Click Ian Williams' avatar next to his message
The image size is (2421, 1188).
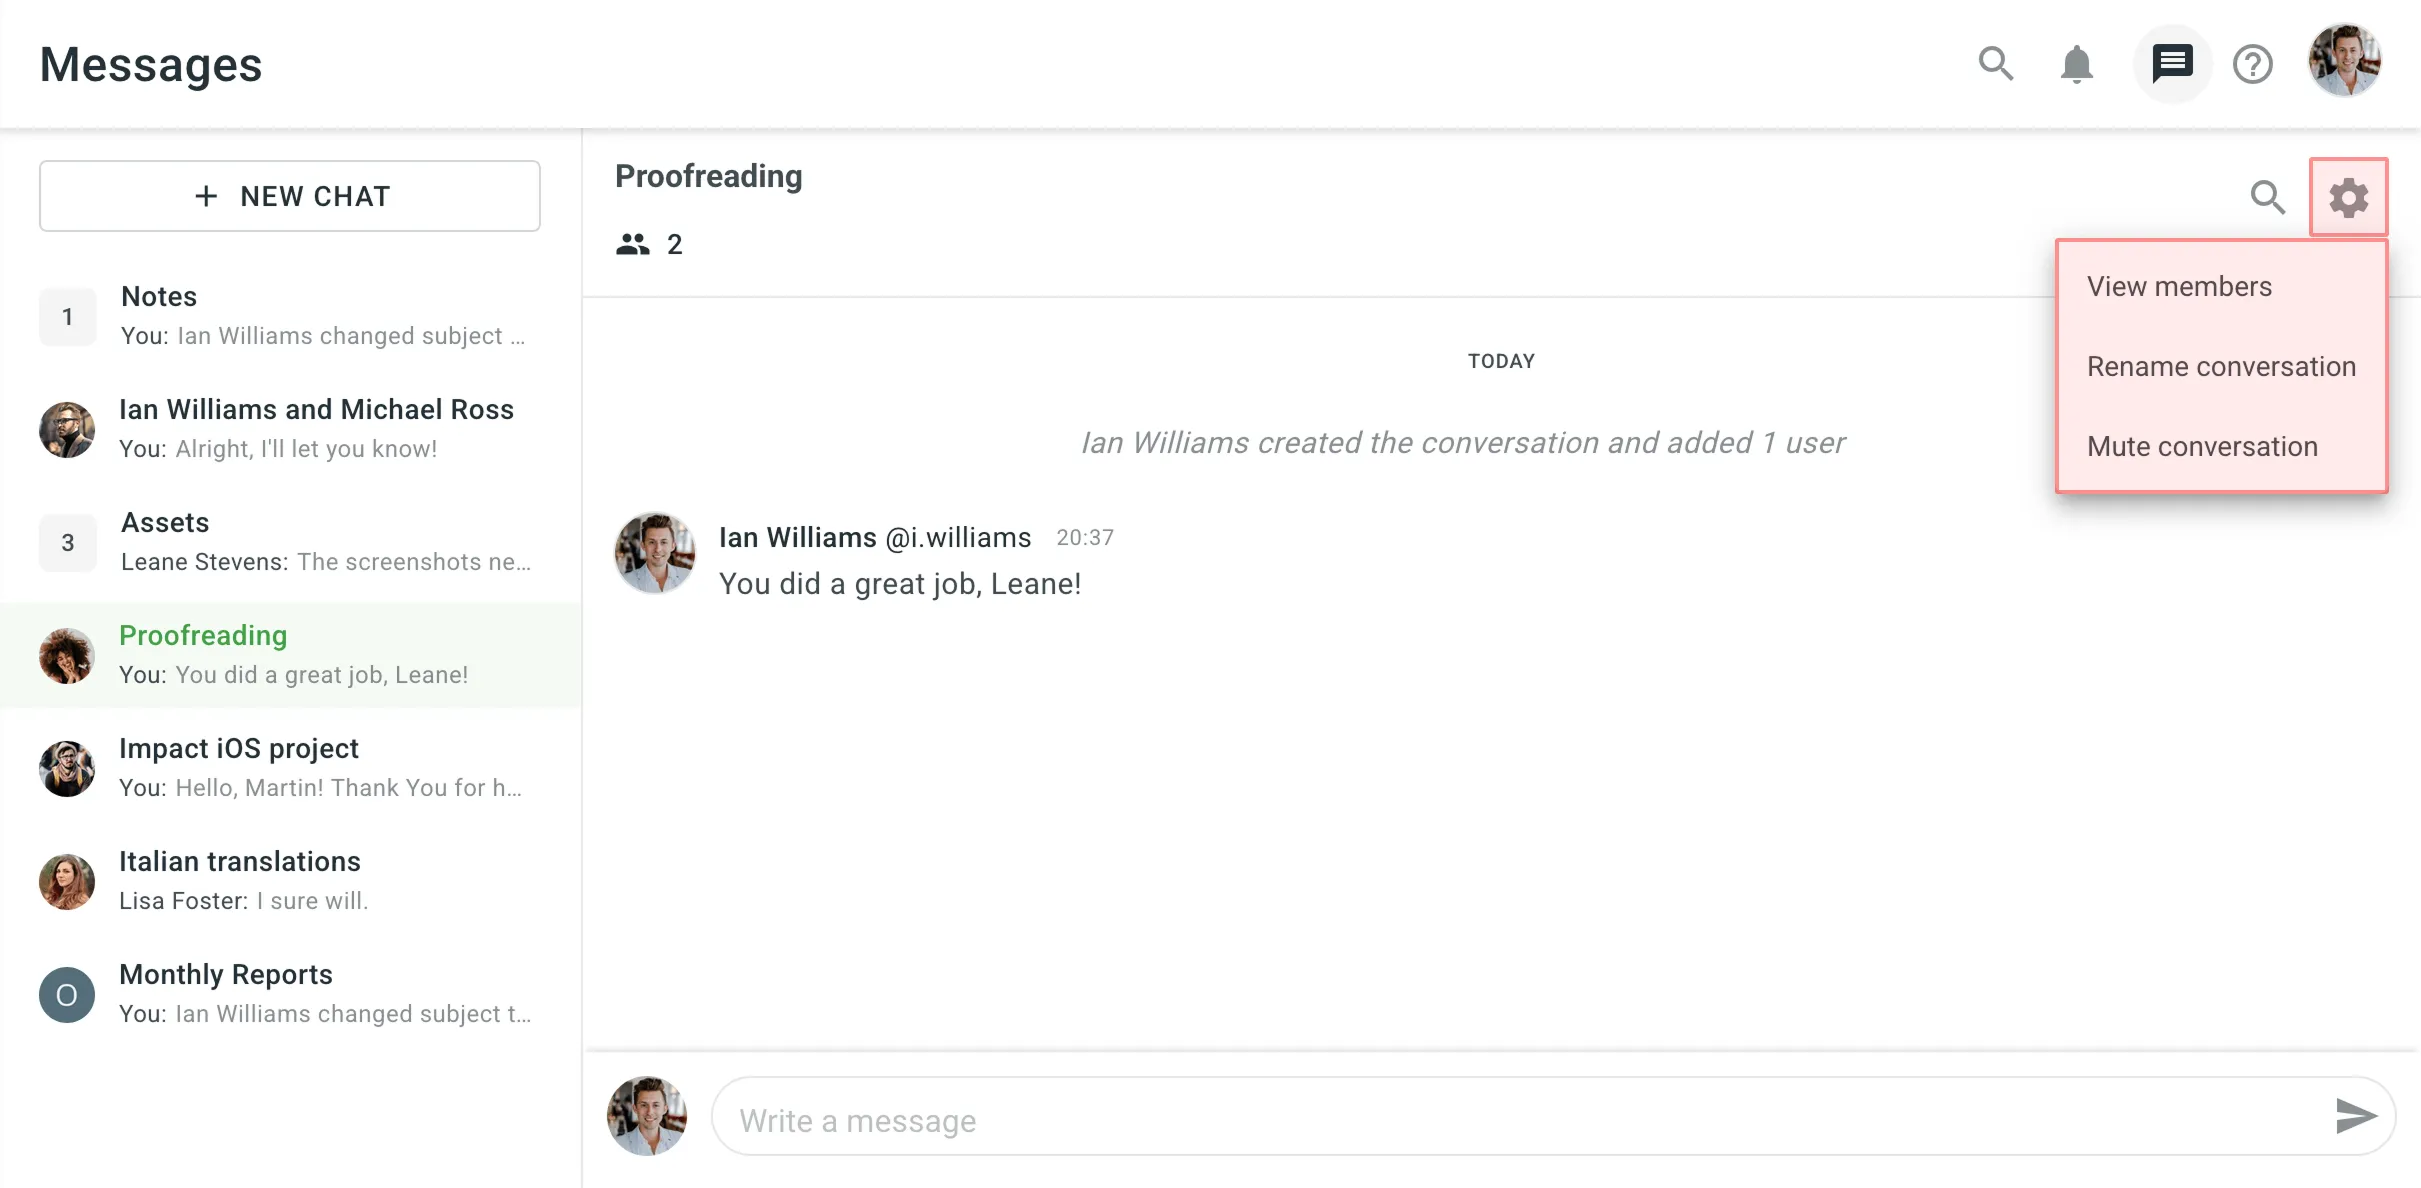(655, 553)
